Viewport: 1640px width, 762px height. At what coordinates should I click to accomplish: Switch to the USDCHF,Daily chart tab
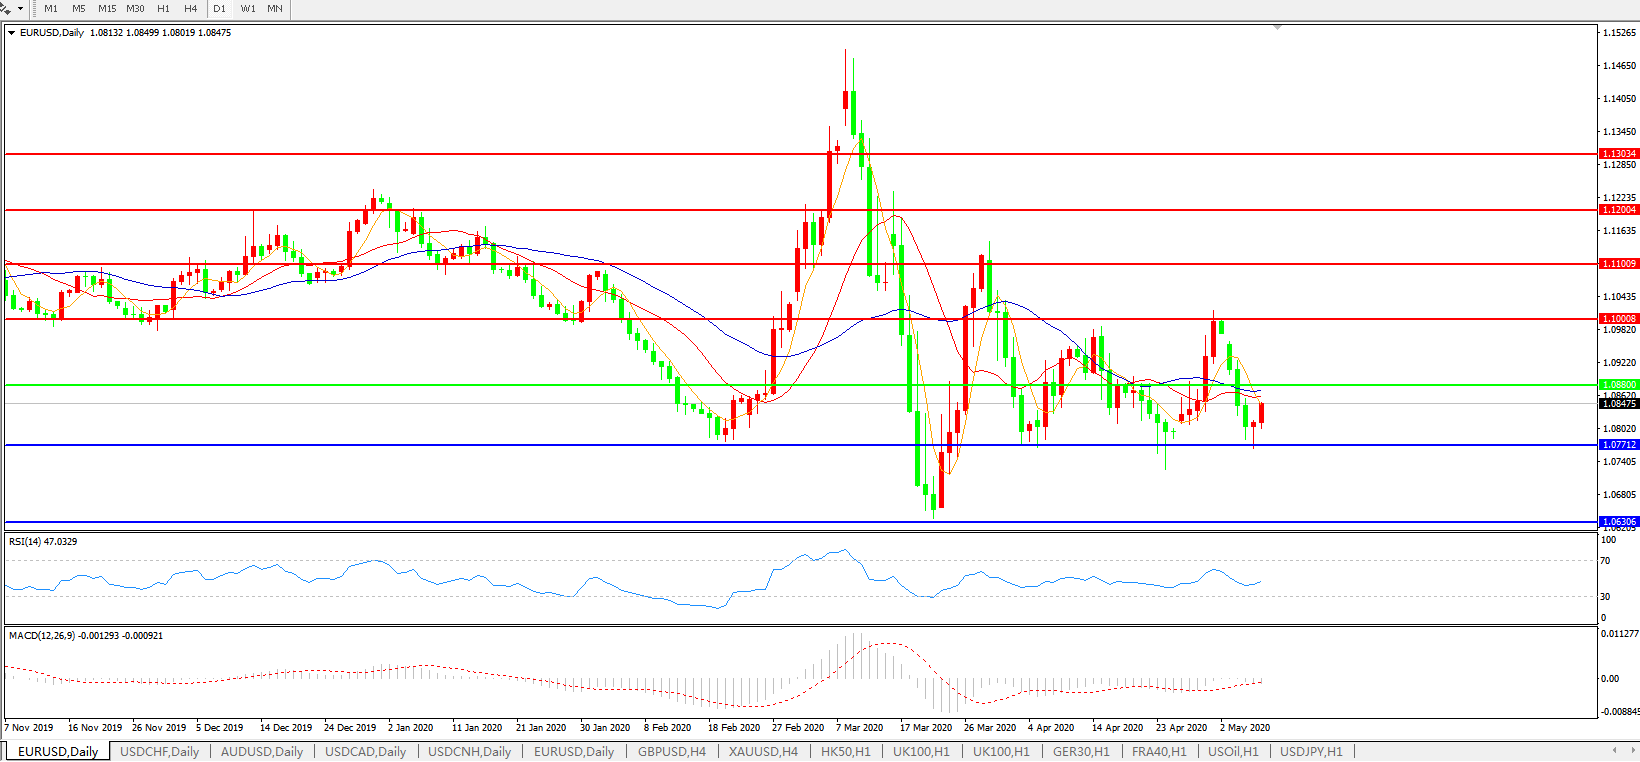coord(159,751)
